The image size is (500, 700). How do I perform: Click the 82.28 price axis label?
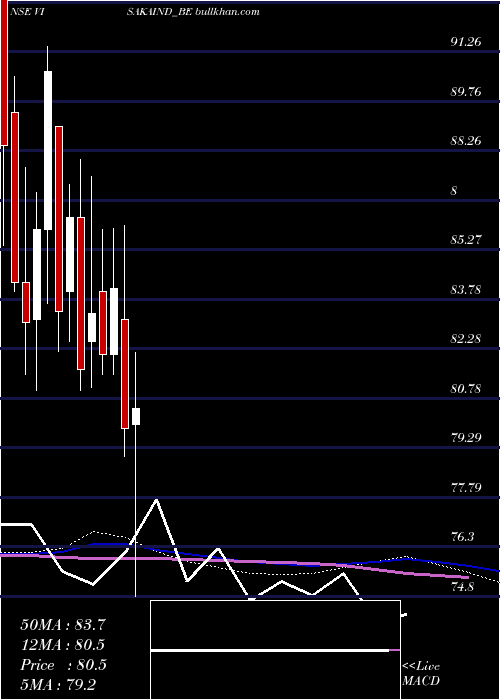point(466,339)
